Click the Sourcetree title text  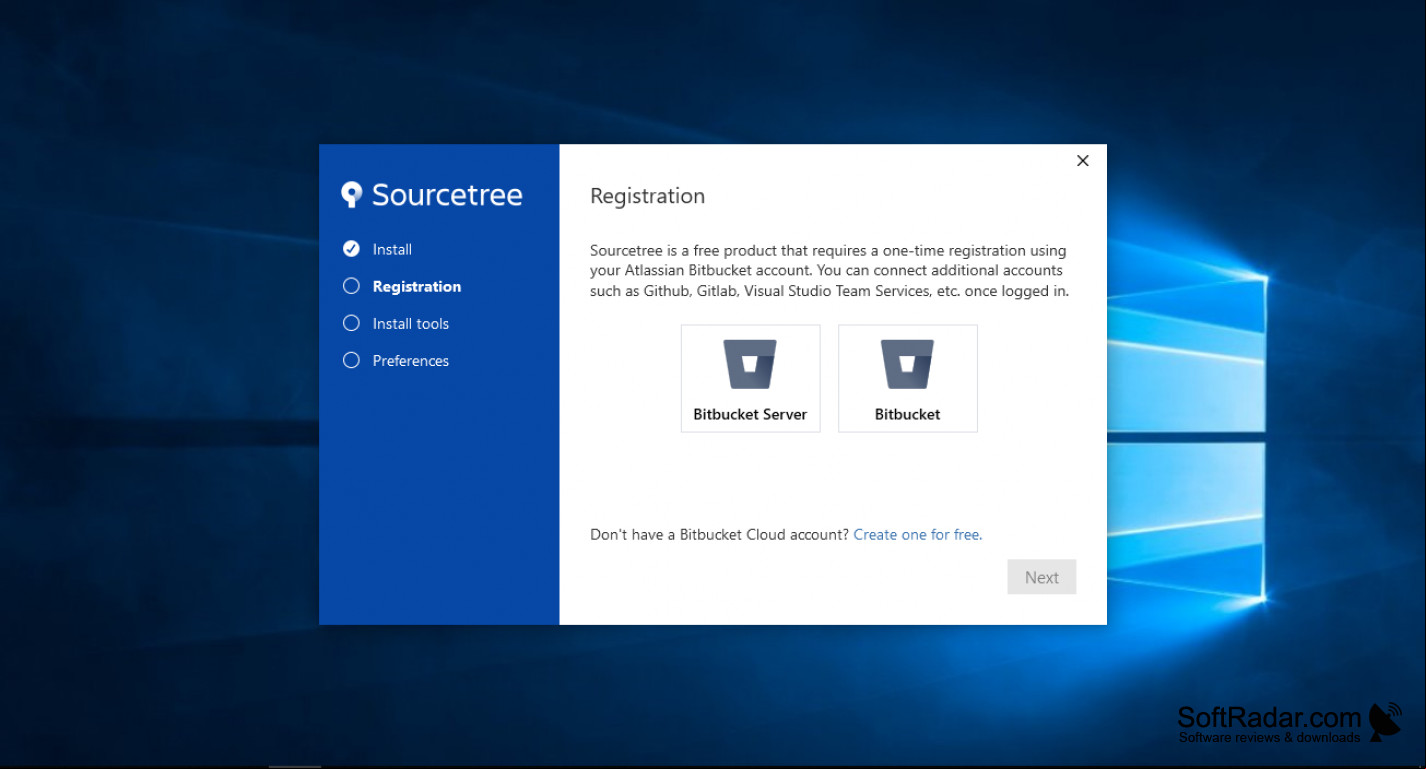tap(447, 195)
